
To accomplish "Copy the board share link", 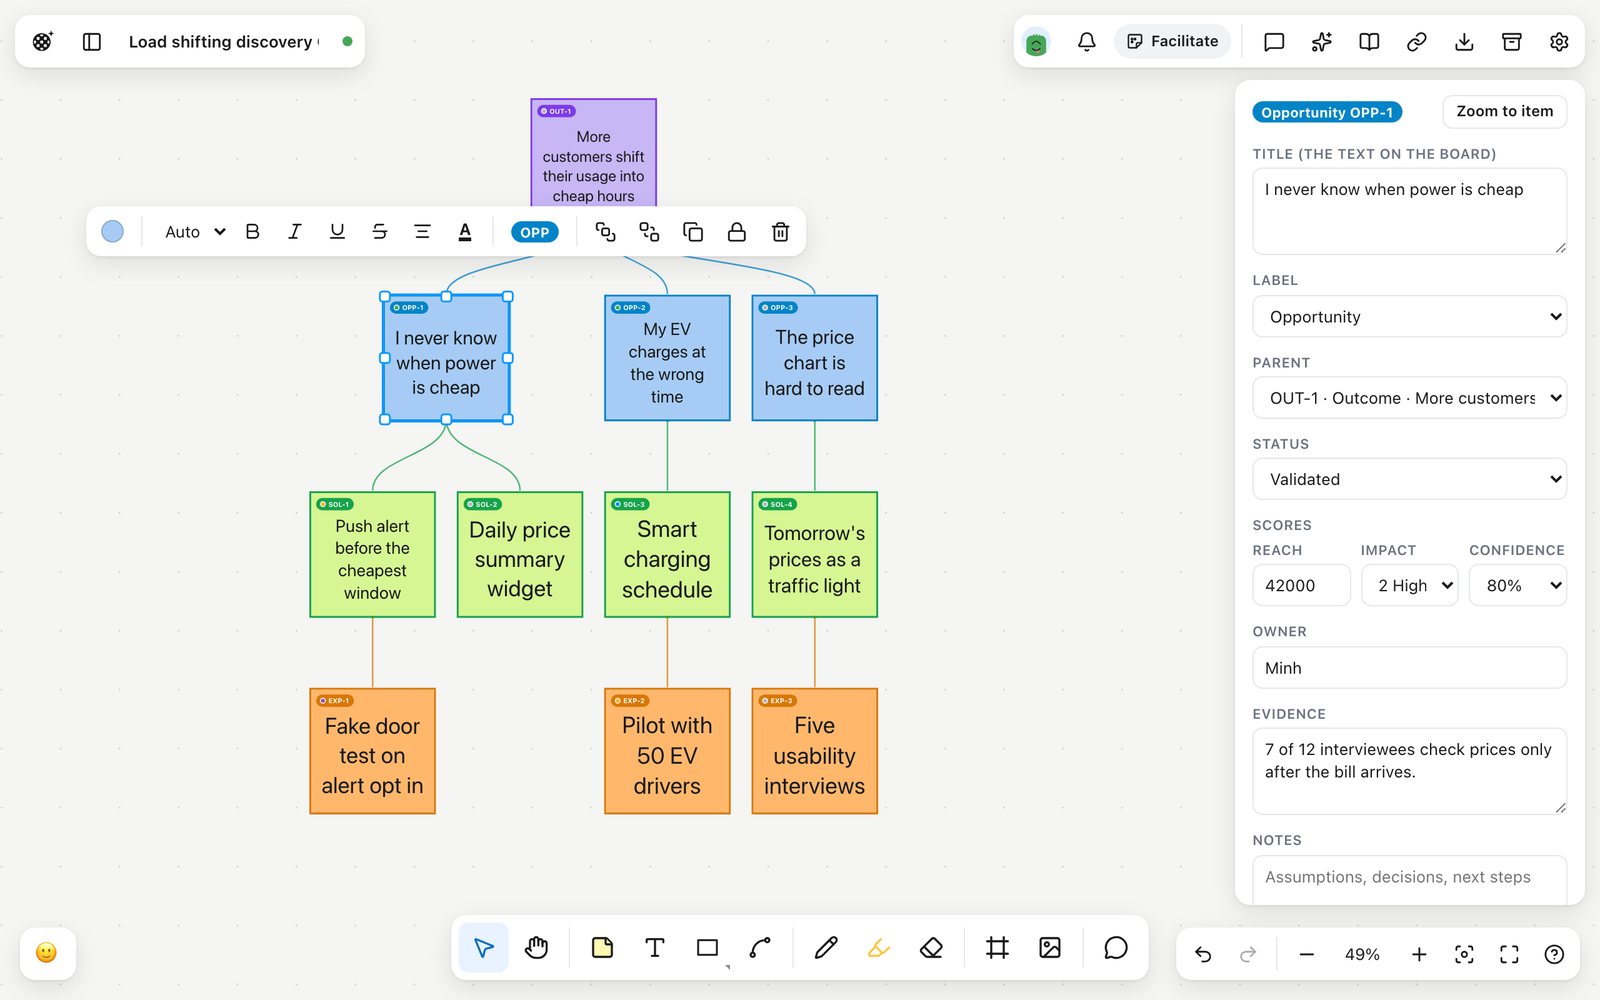I will coord(1417,42).
